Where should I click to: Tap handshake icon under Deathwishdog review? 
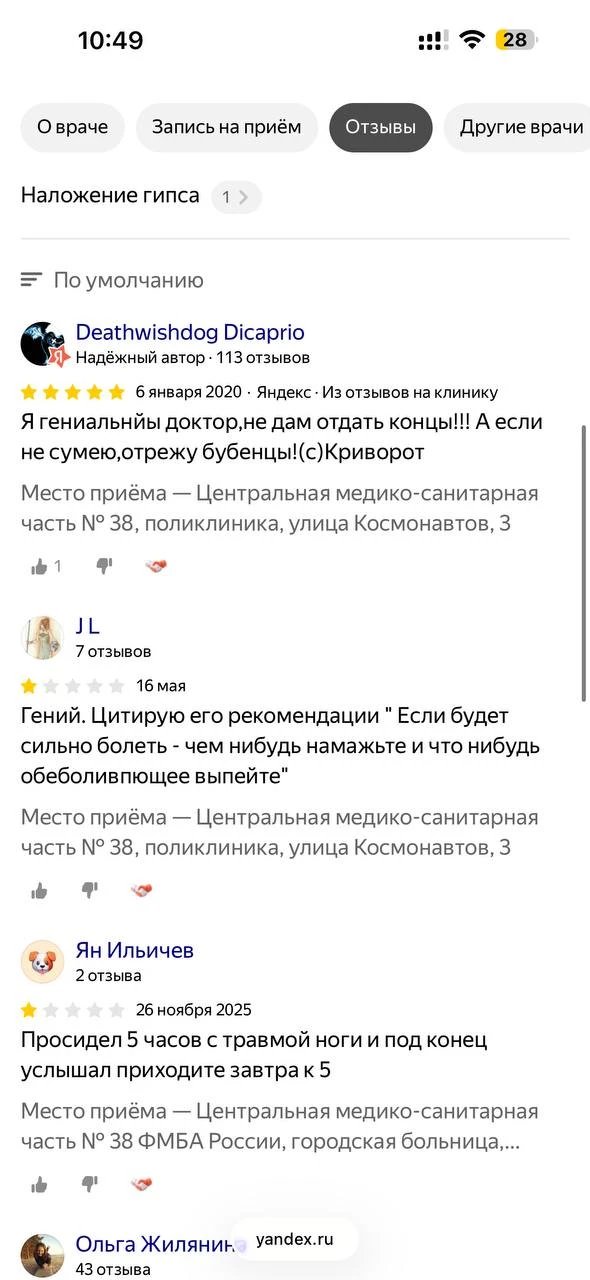click(x=155, y=566)
